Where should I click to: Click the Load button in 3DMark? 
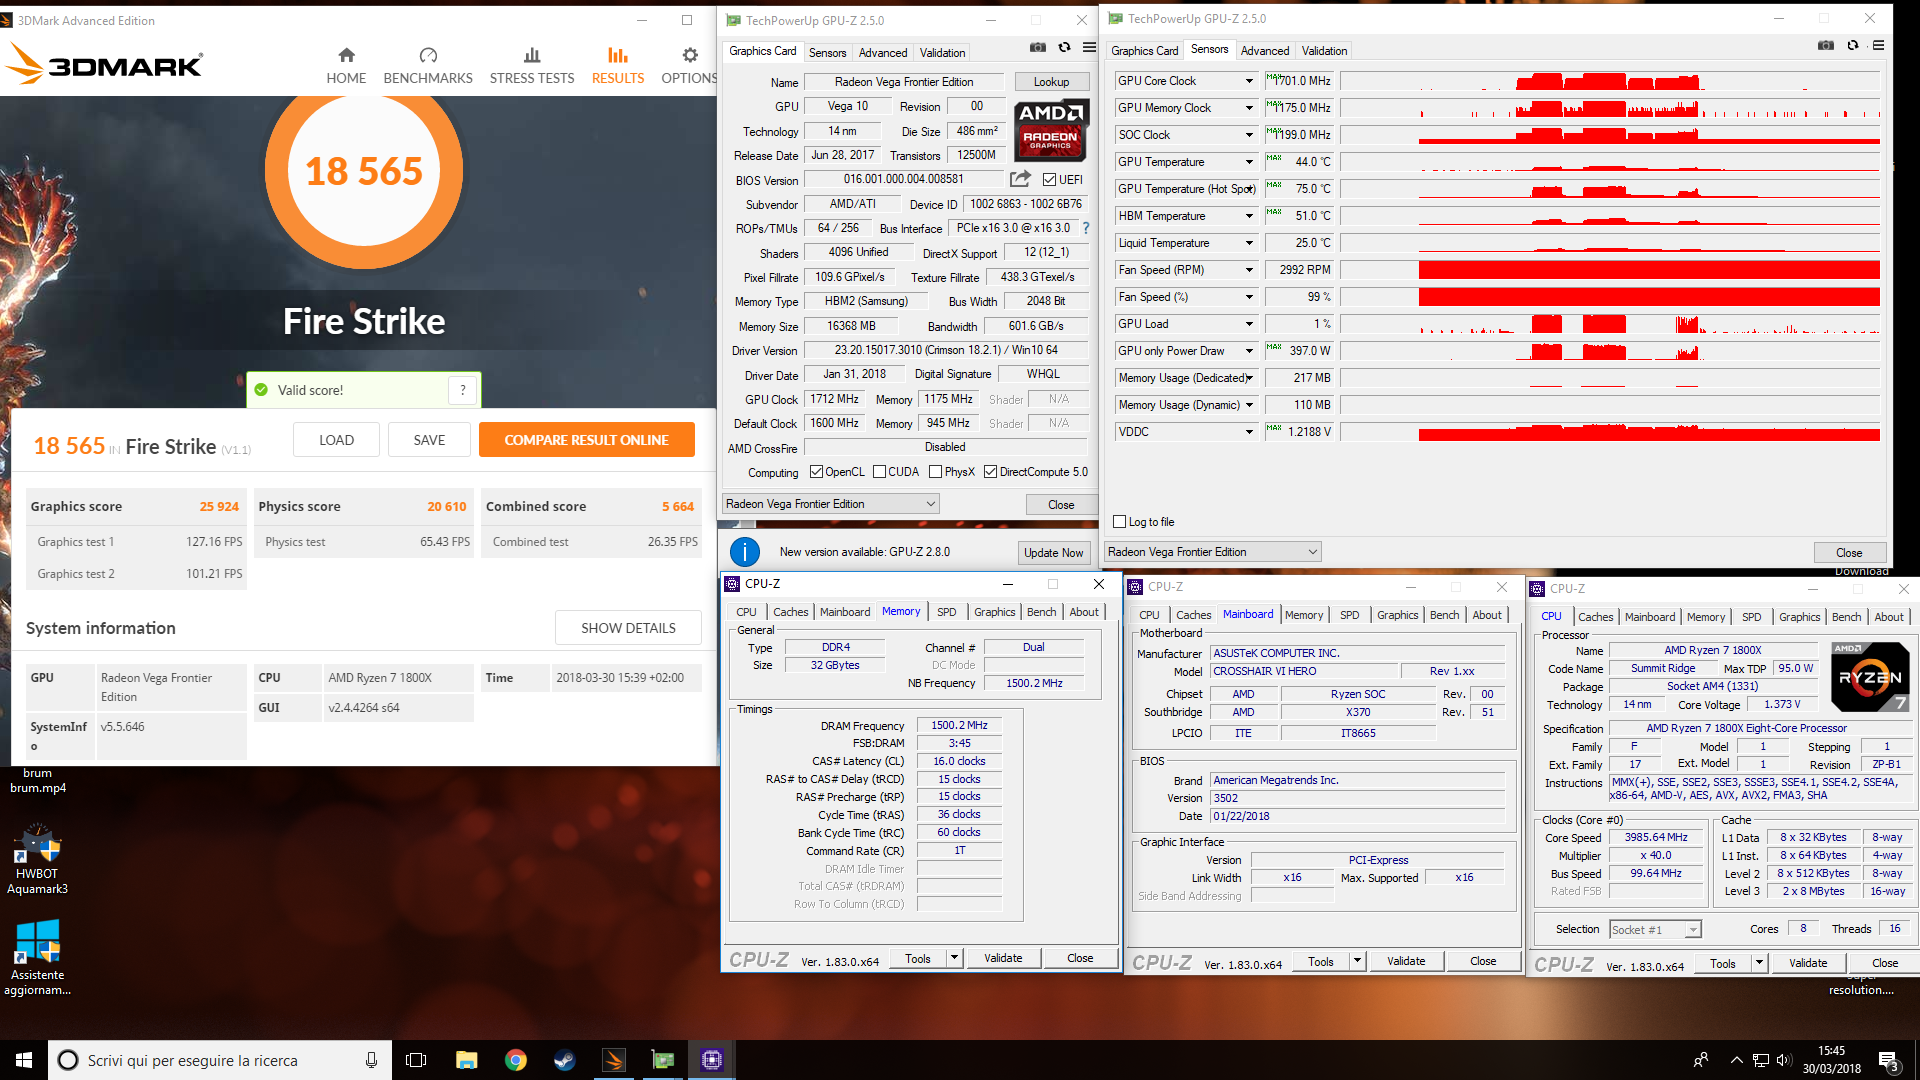pyautogui.click(x=336, y=440)
